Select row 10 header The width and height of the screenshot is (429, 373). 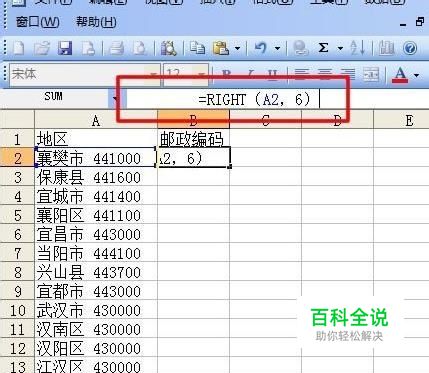pyautogui.click(x=17, y=310)
